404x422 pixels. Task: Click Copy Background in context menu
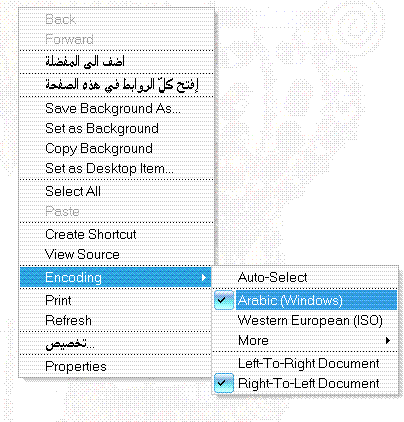click(116, 149)
